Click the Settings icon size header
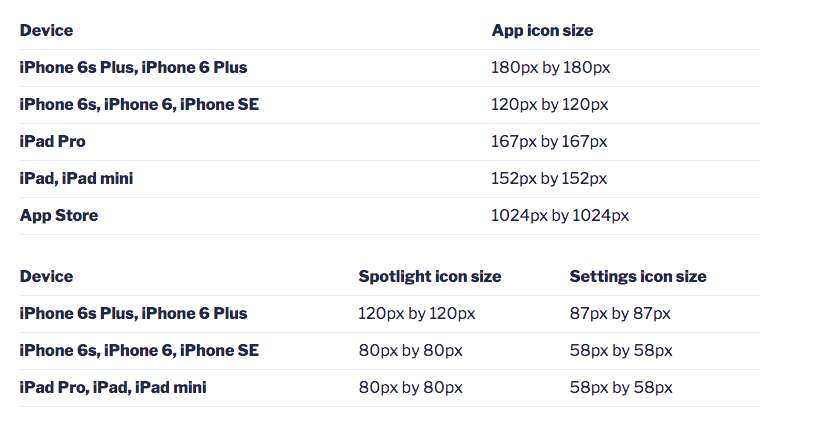 638,277
